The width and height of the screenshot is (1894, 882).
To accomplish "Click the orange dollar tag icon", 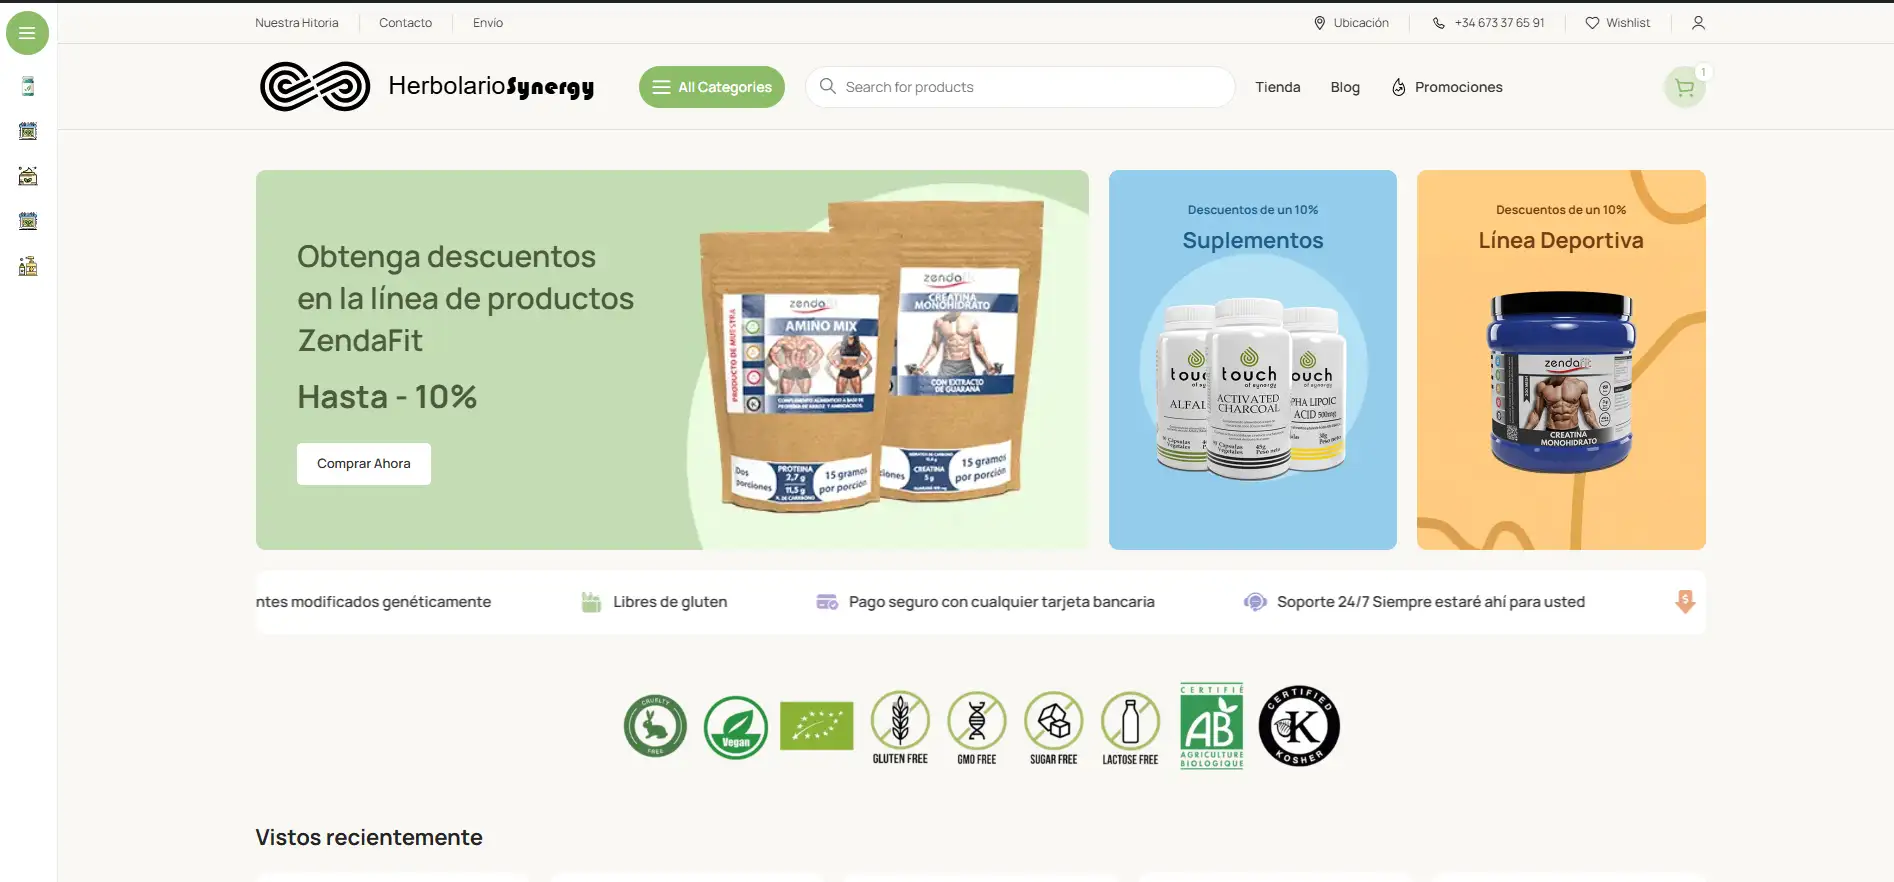I will (x=1685, y=602).
